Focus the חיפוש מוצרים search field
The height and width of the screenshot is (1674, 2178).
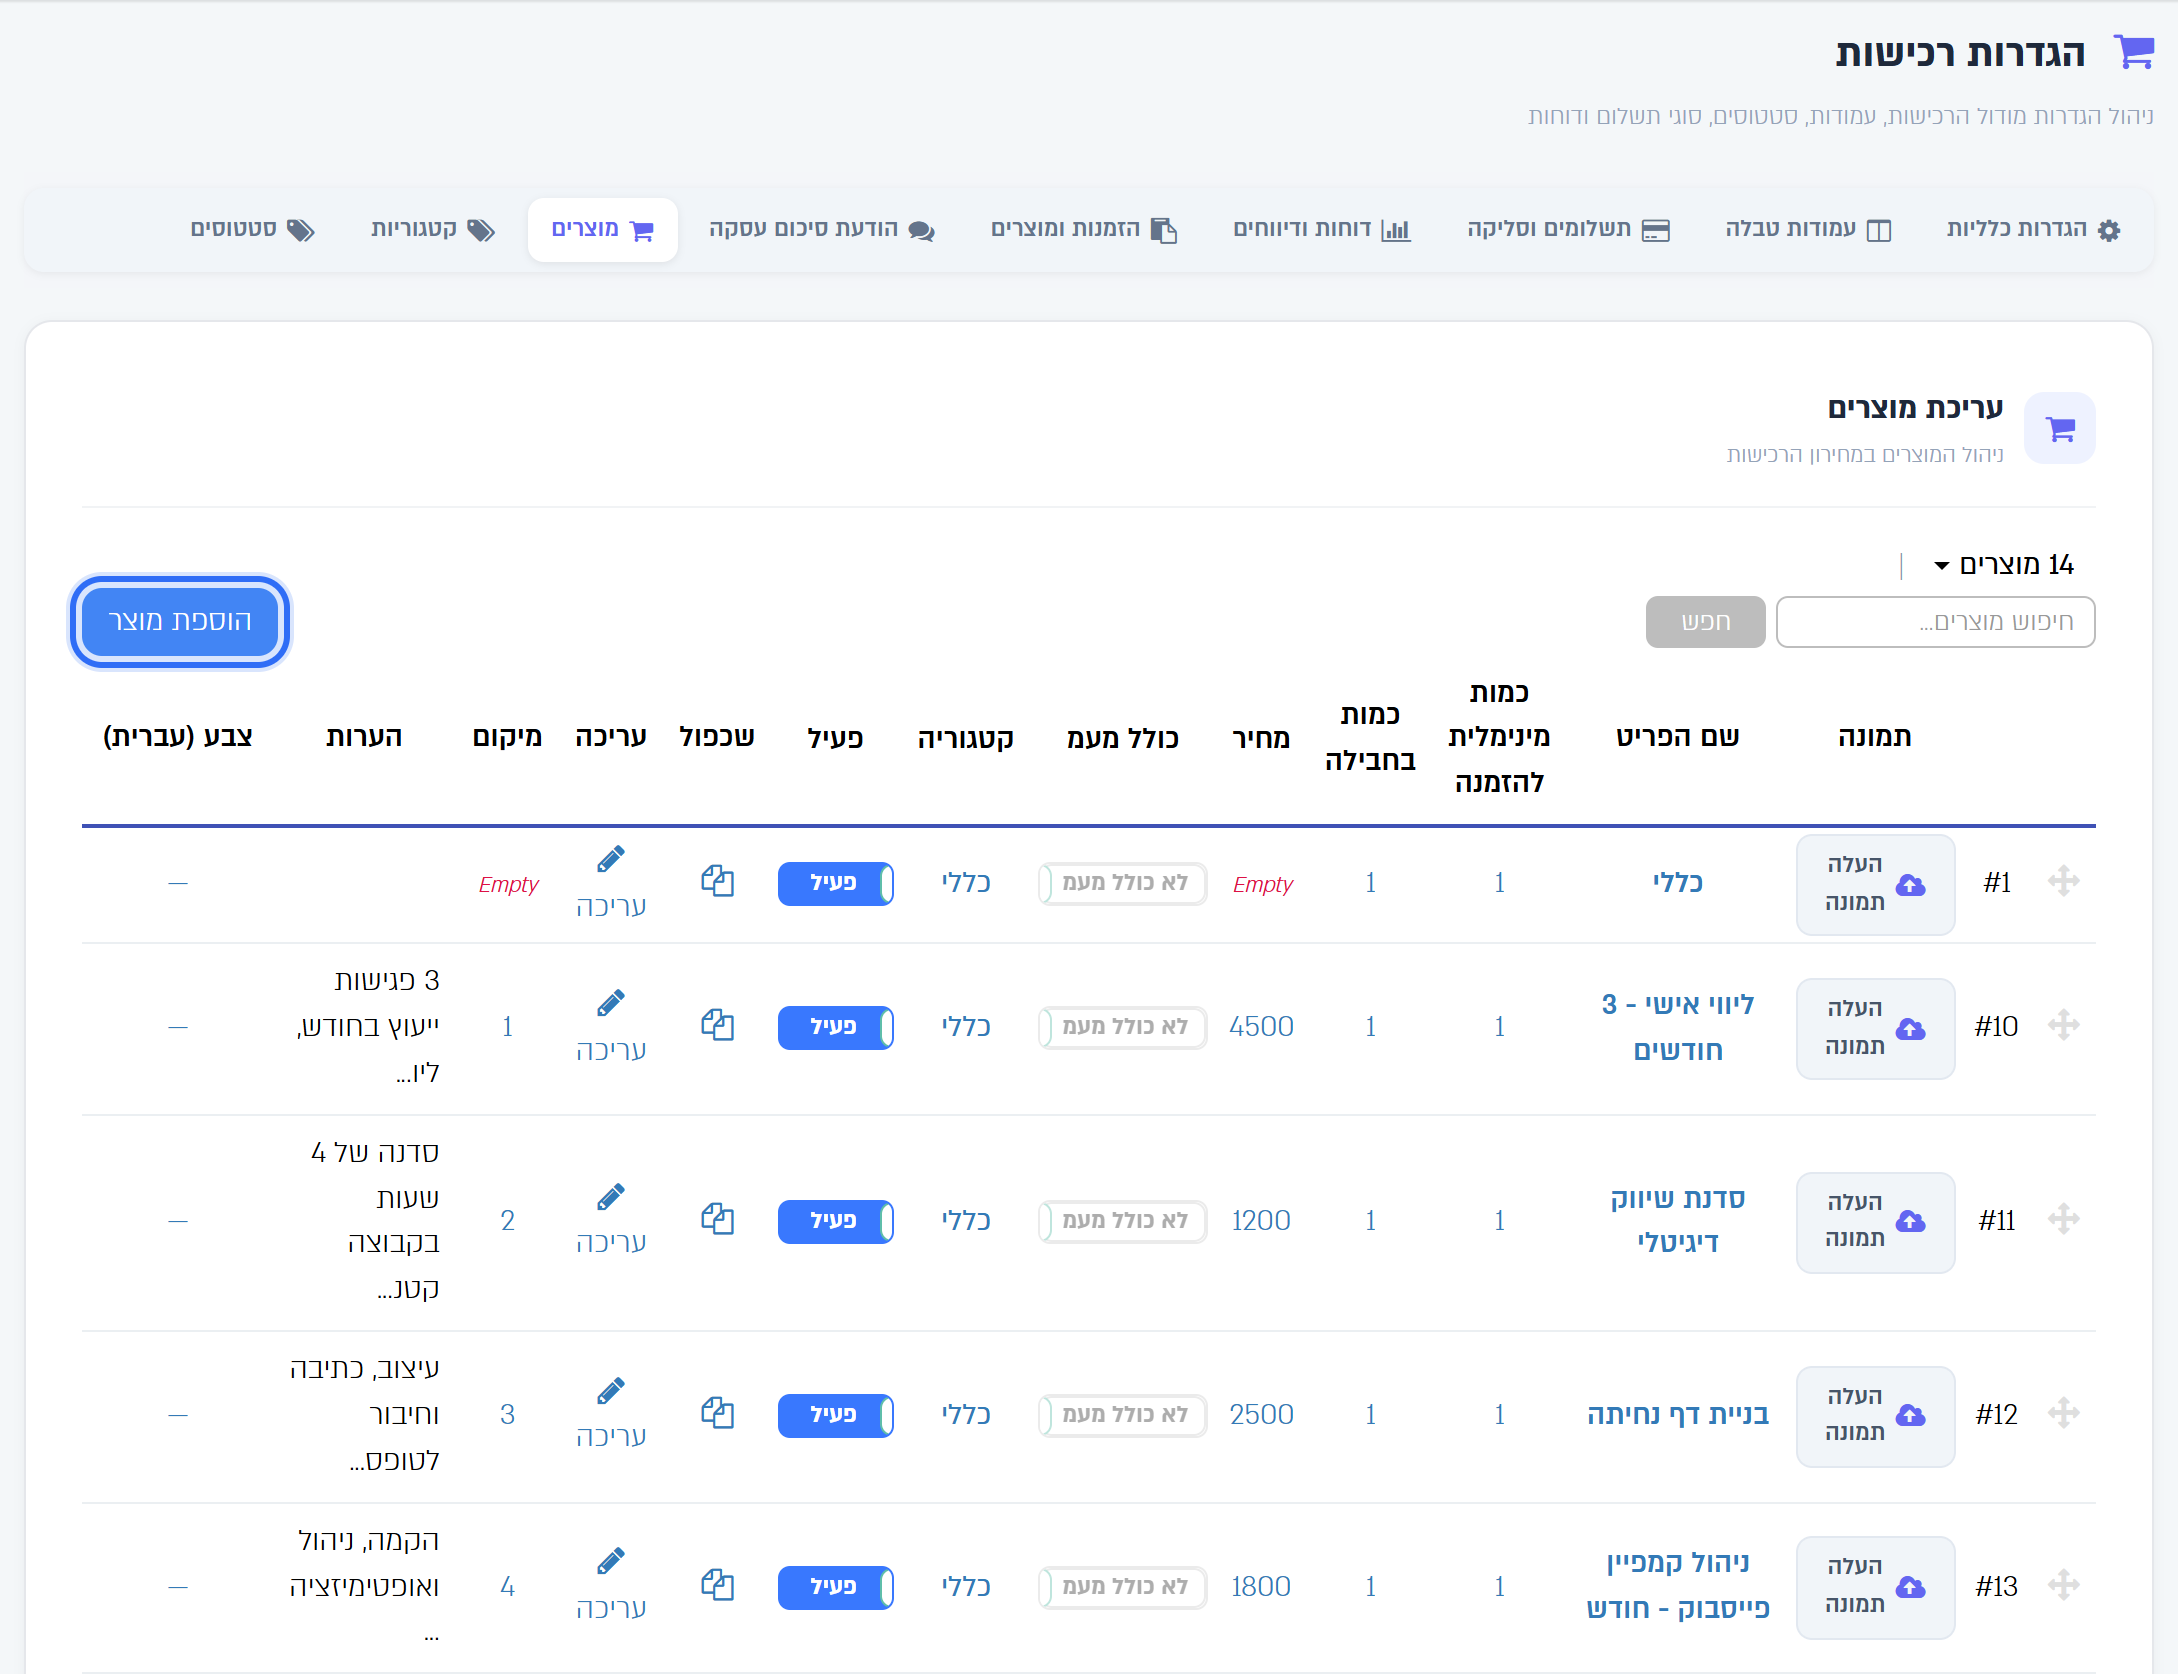coord(1936,622)
